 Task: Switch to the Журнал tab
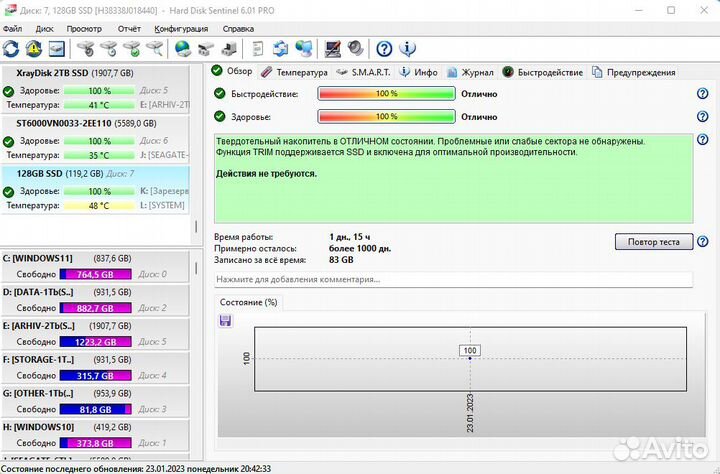pos(470,73)
